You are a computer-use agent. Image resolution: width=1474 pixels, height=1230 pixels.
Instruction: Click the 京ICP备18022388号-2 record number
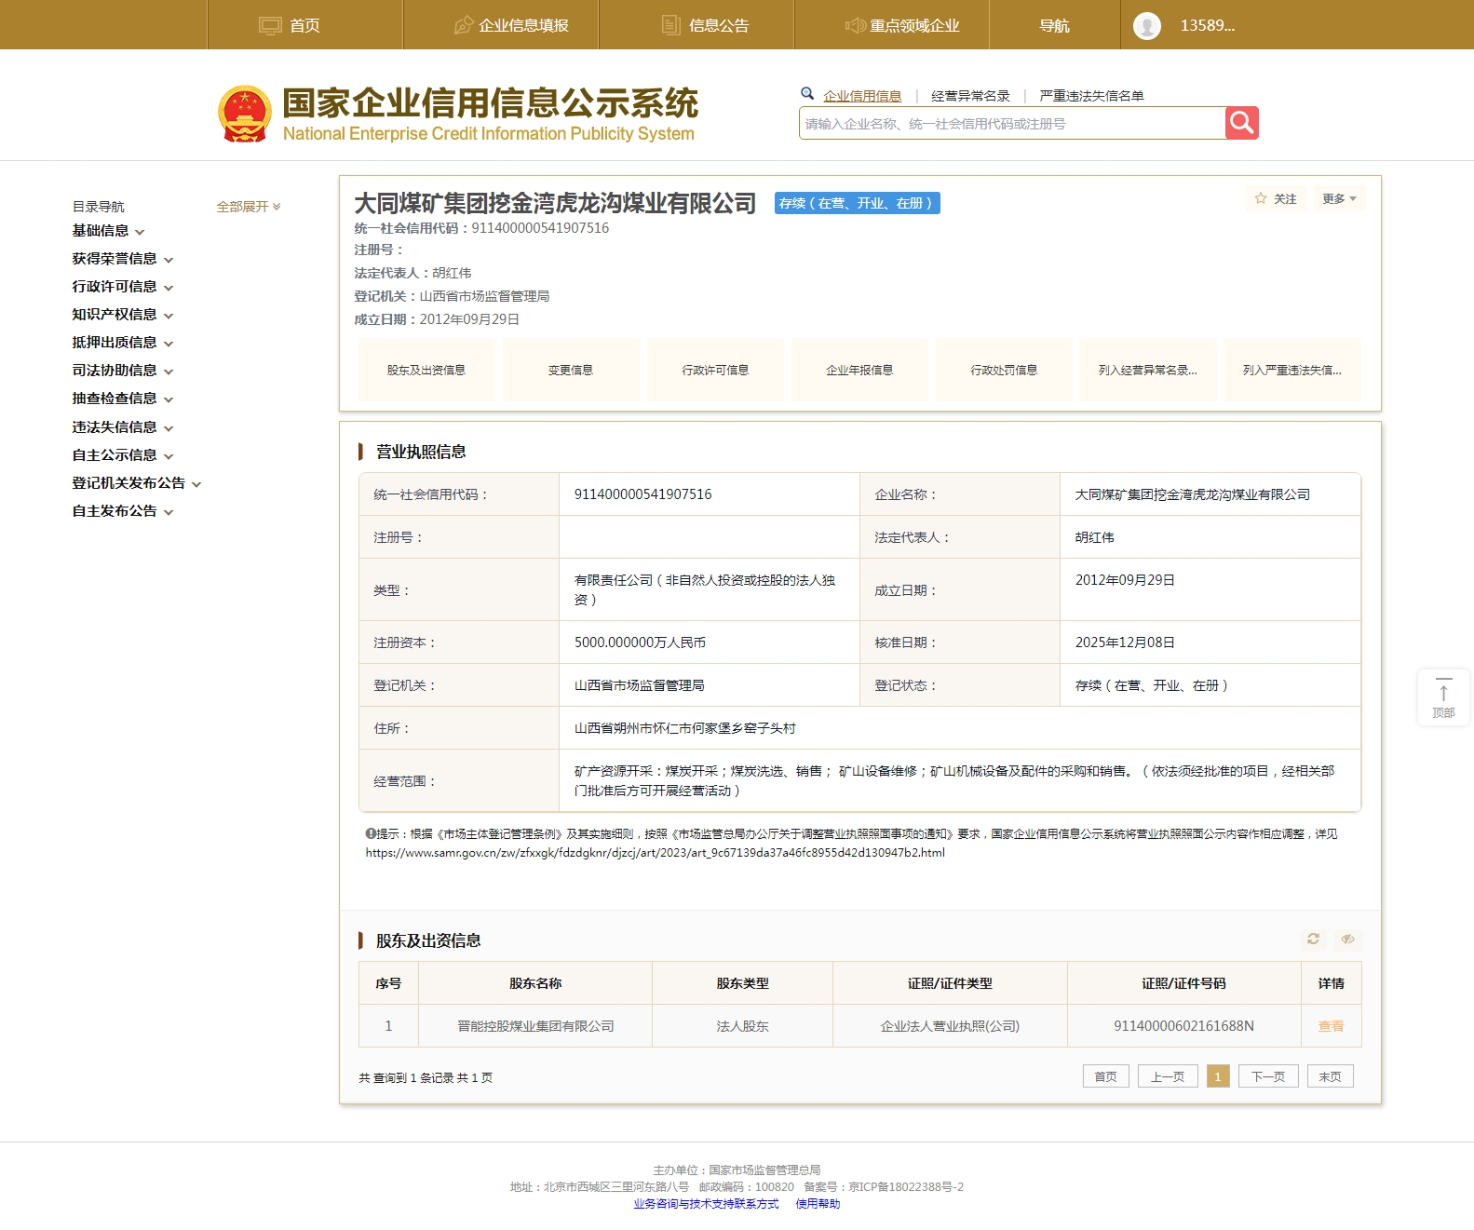pos(906,1187)
